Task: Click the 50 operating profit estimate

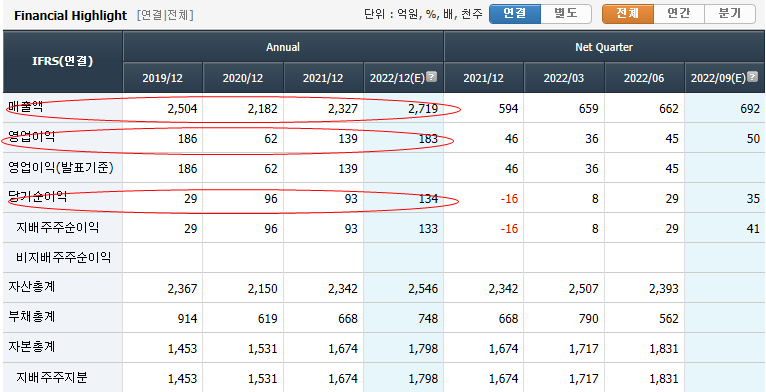Action: [x=753, y=139]
